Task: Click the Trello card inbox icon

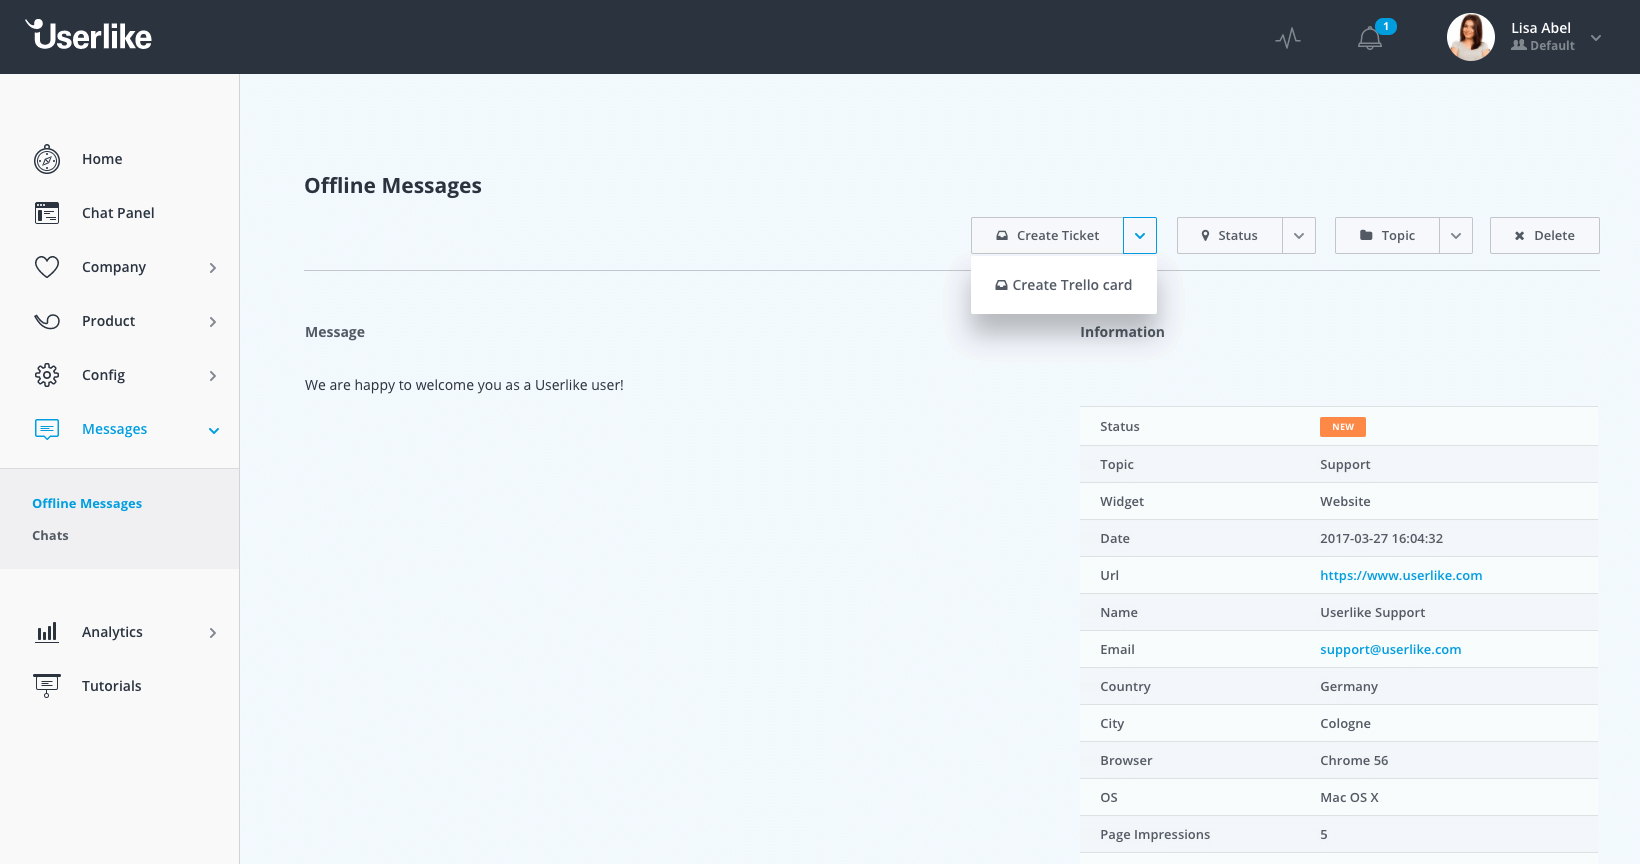Action: 1001,285
